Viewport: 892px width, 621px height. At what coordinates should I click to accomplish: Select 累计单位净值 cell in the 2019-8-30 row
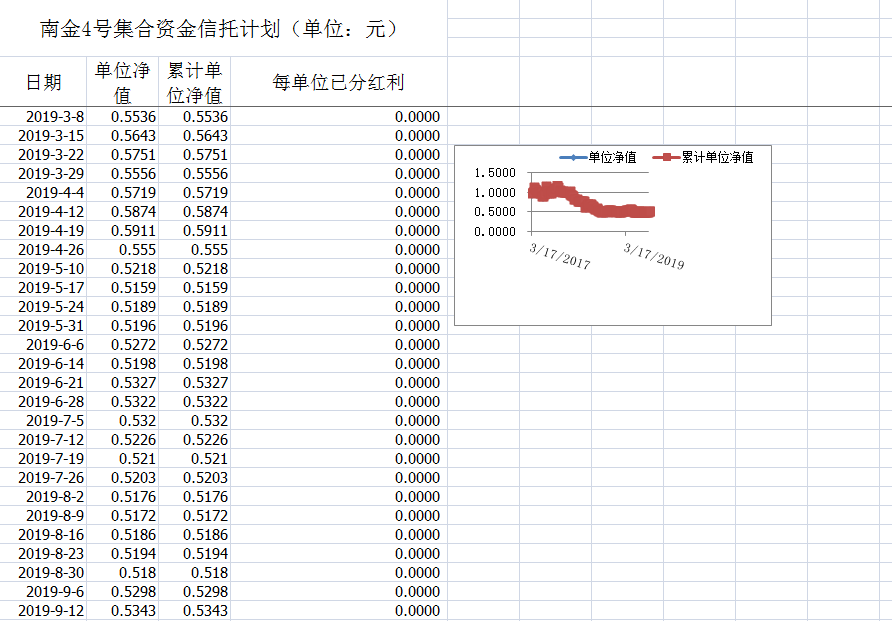tap(194, 573)
